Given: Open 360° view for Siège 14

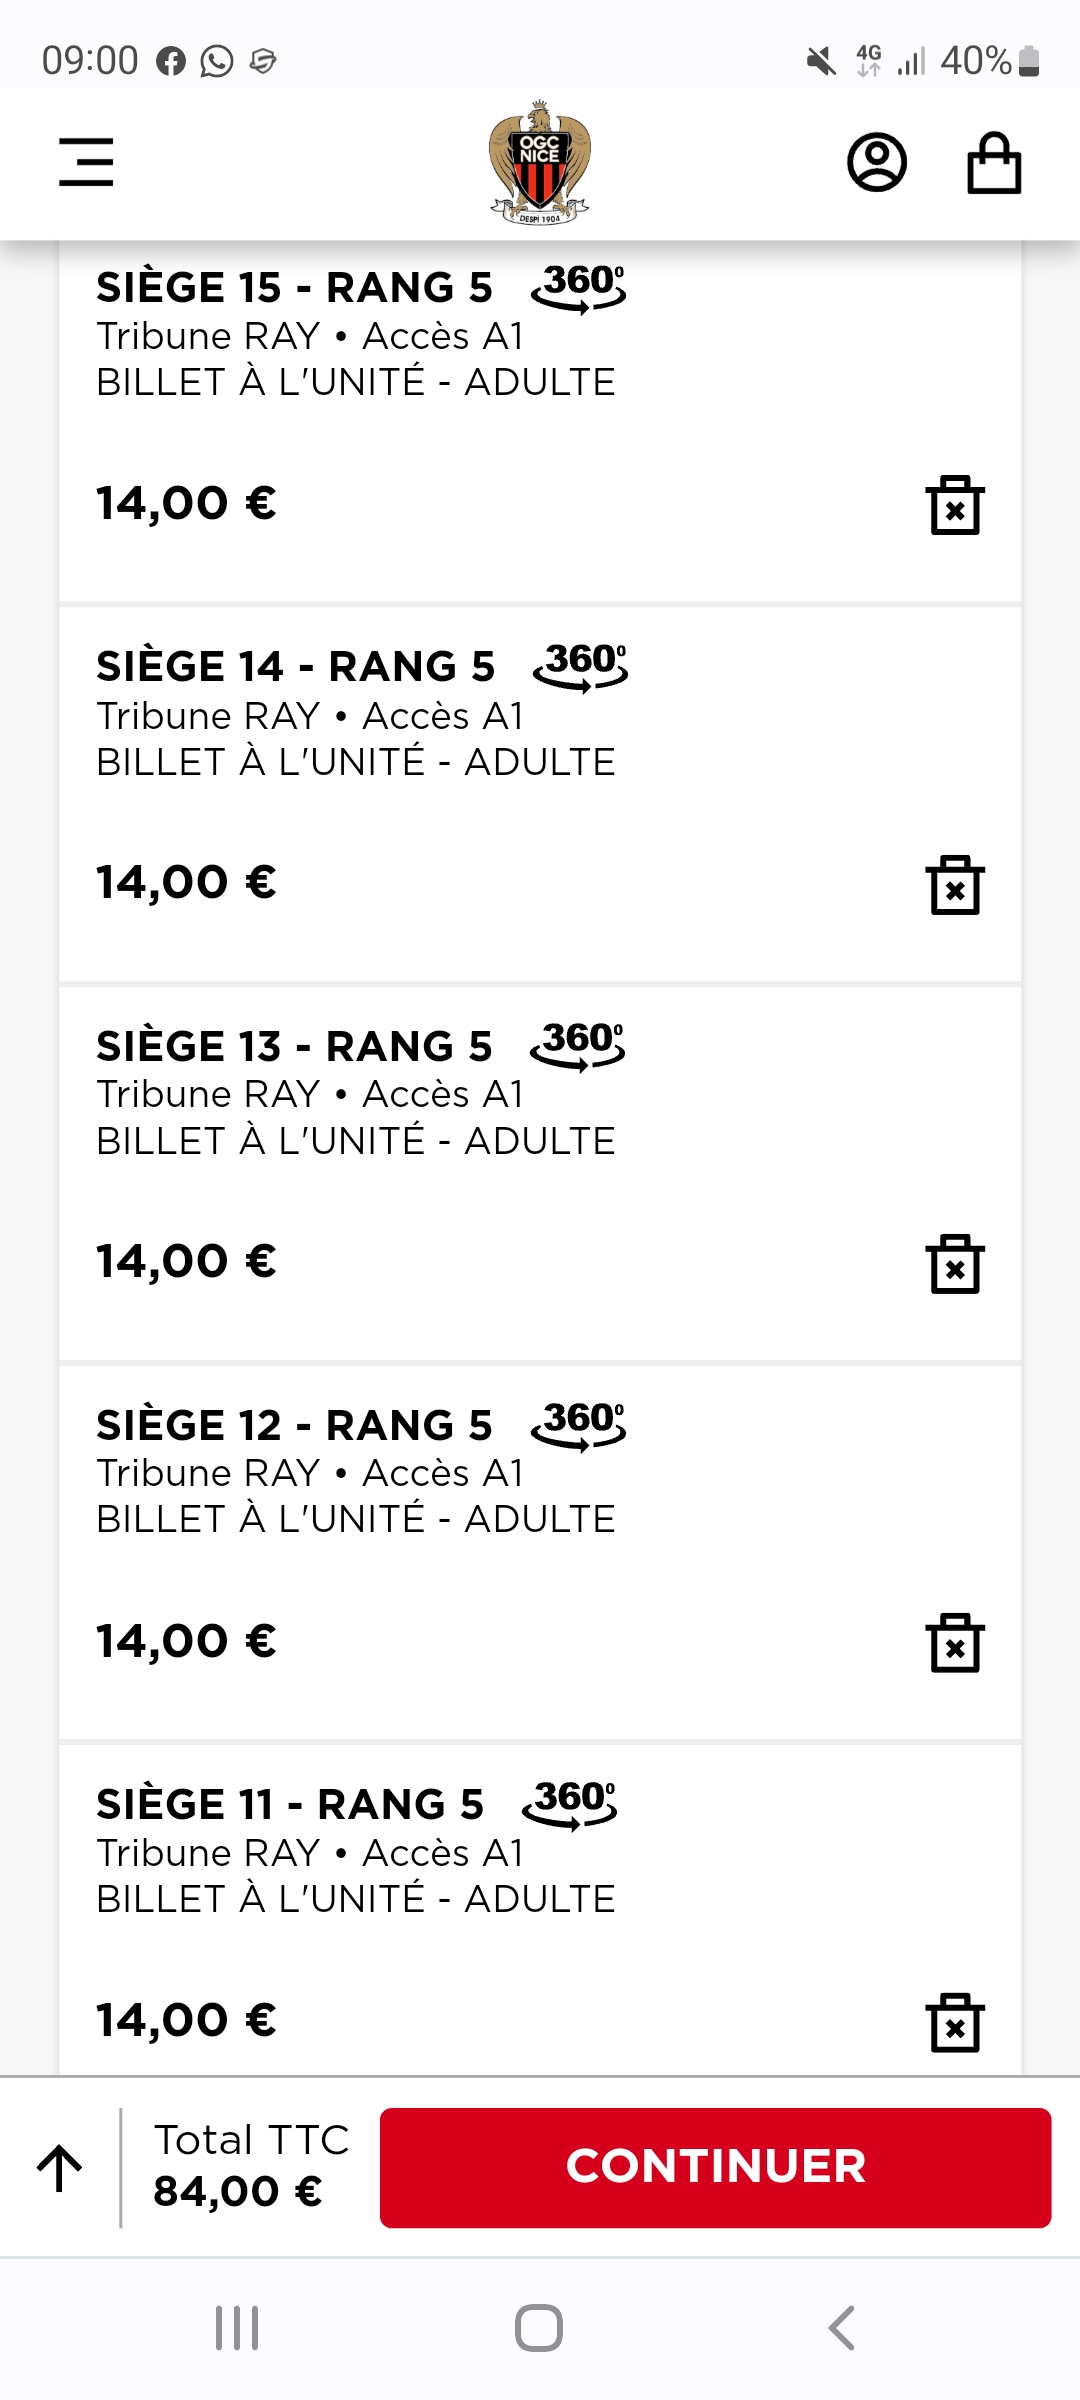Looking at the screenshot, I should click(581, 666).
